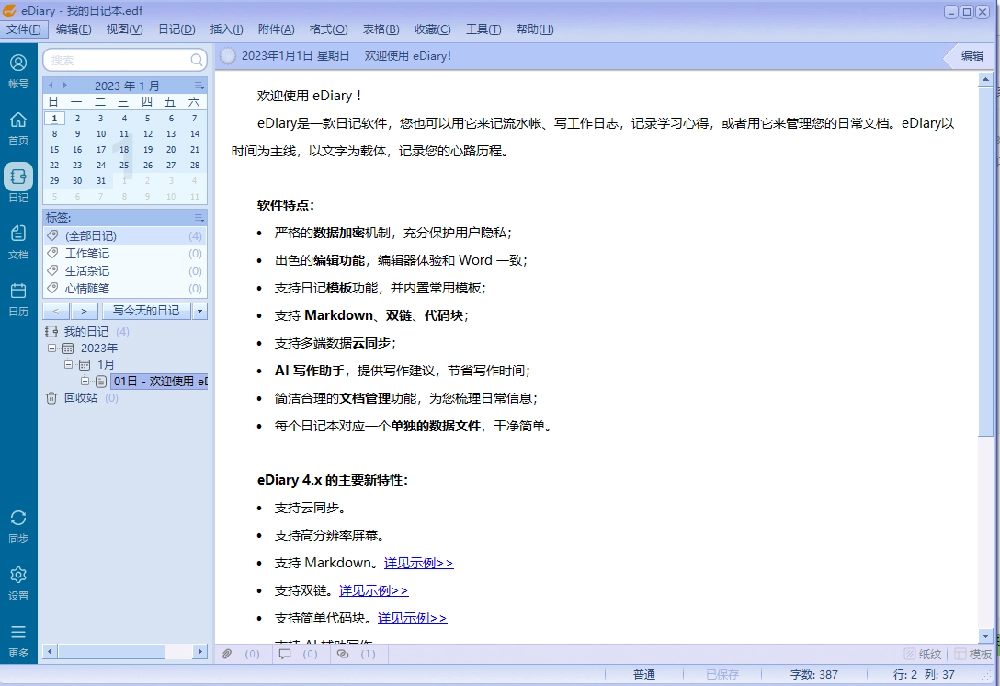The height and width of the screenshot is (686, 1000).
Task: Select the 1月 tree item
Action: click(105, 365)
